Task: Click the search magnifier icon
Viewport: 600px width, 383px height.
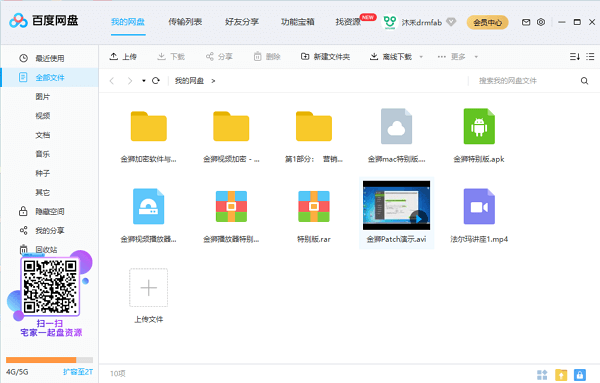Action: click(x=584, y=81)
